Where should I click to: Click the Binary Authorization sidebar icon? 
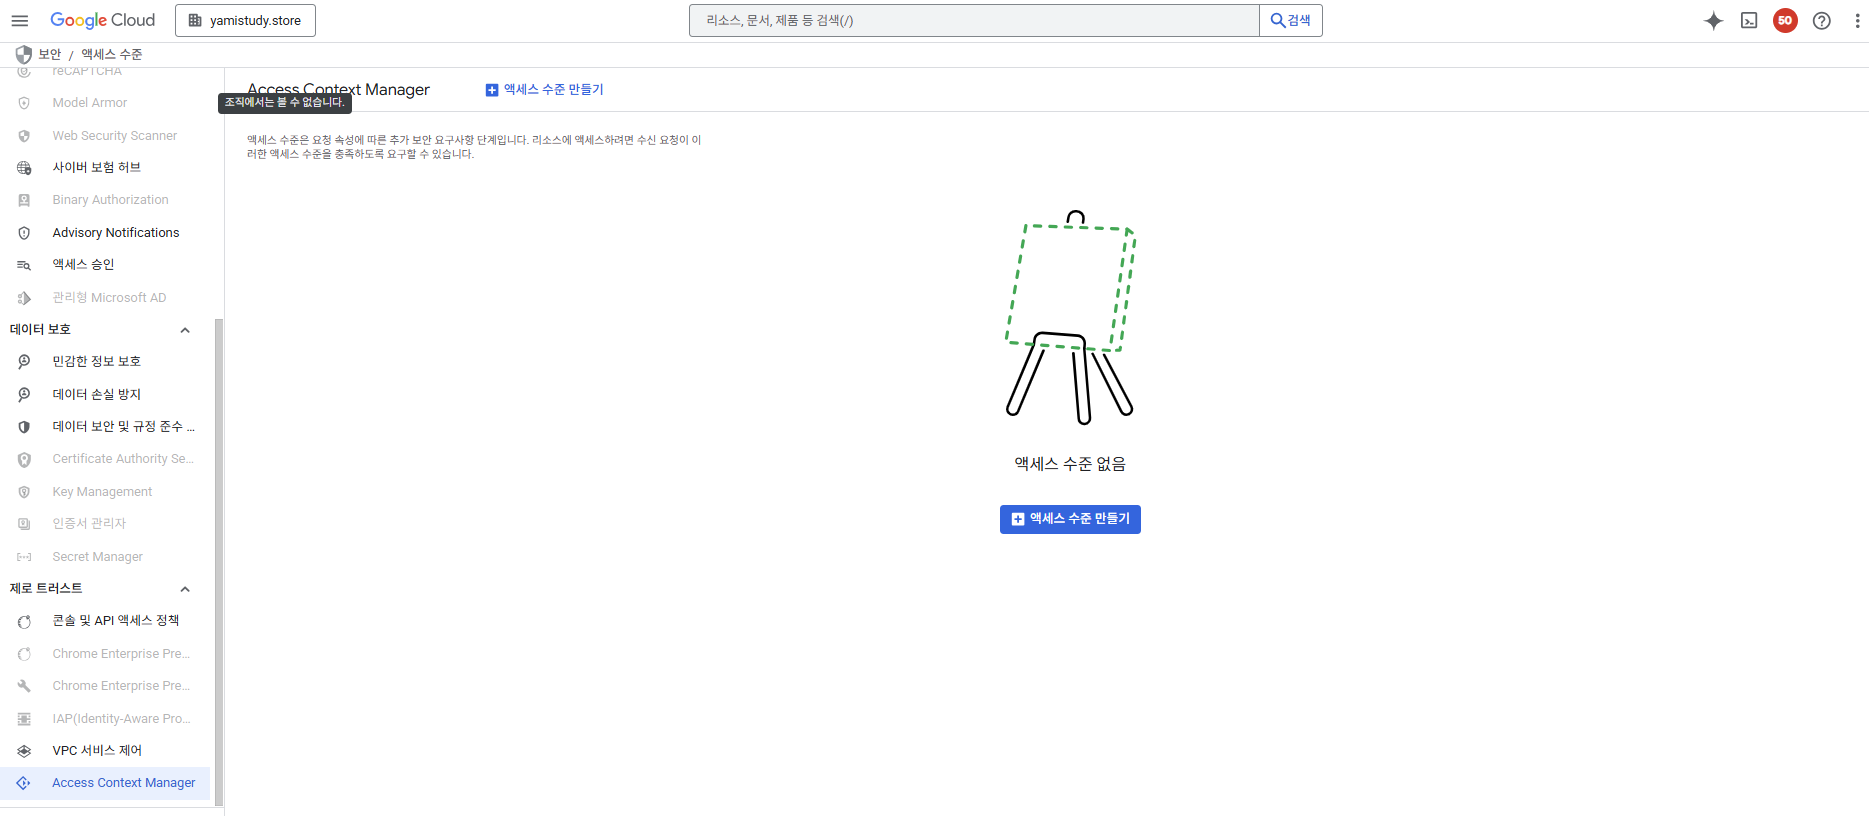pyautogui.click(x=24, y=200)
